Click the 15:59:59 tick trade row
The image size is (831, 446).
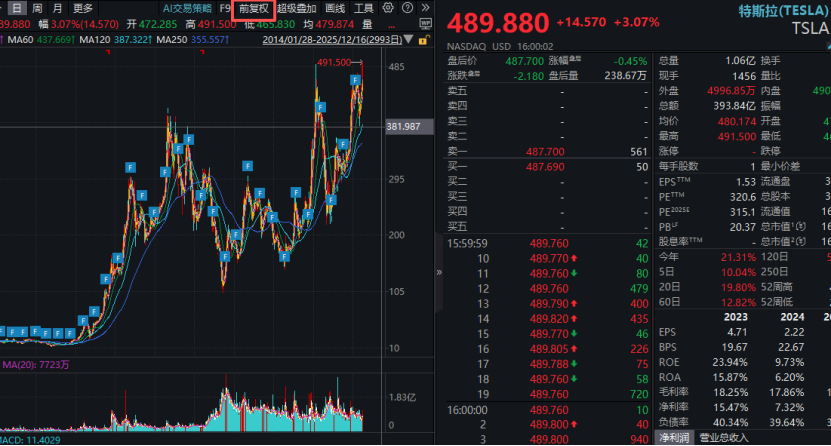point(547,244)
